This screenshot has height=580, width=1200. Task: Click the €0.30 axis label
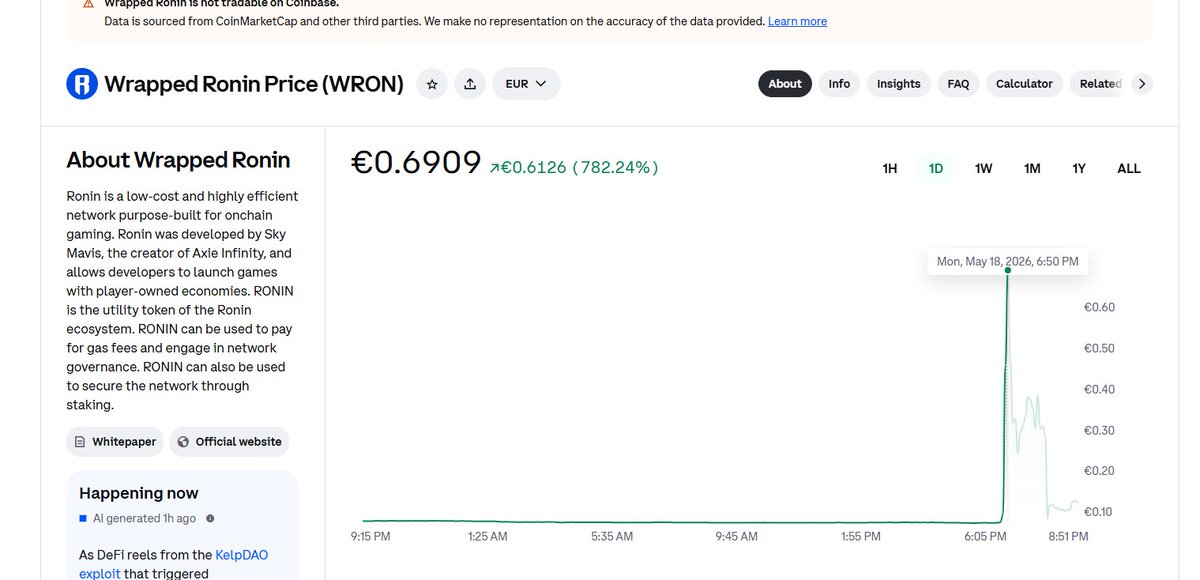[1099, 431]
